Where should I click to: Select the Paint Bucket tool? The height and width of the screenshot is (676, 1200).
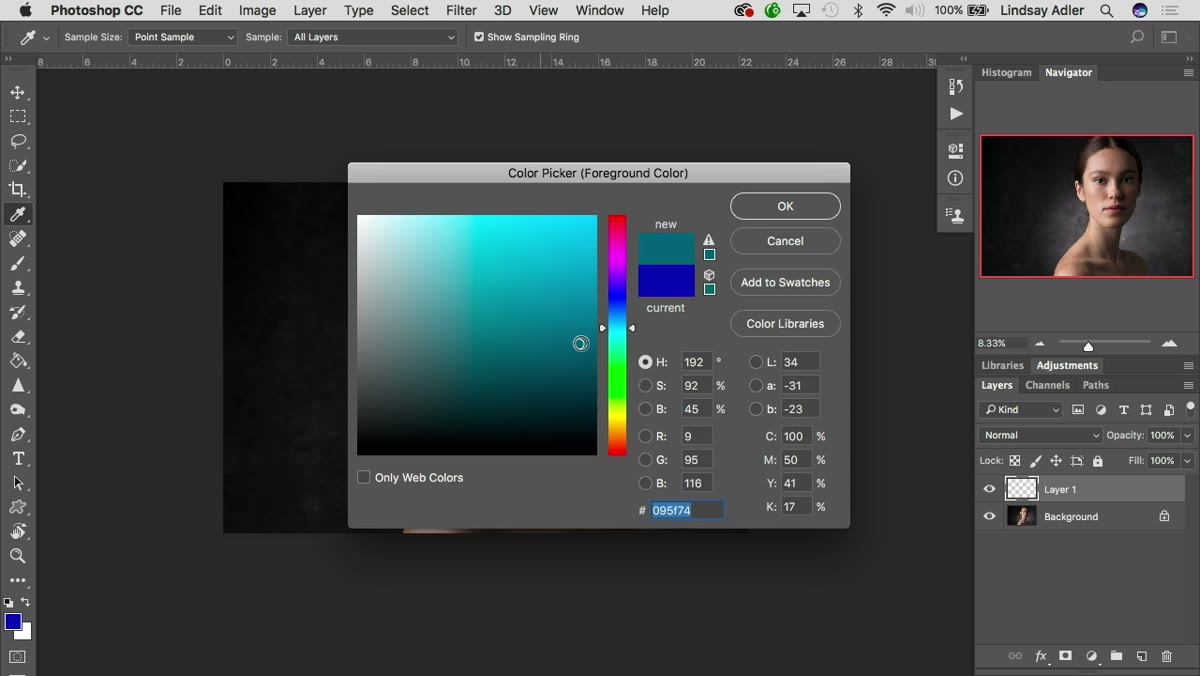point(18,360)
